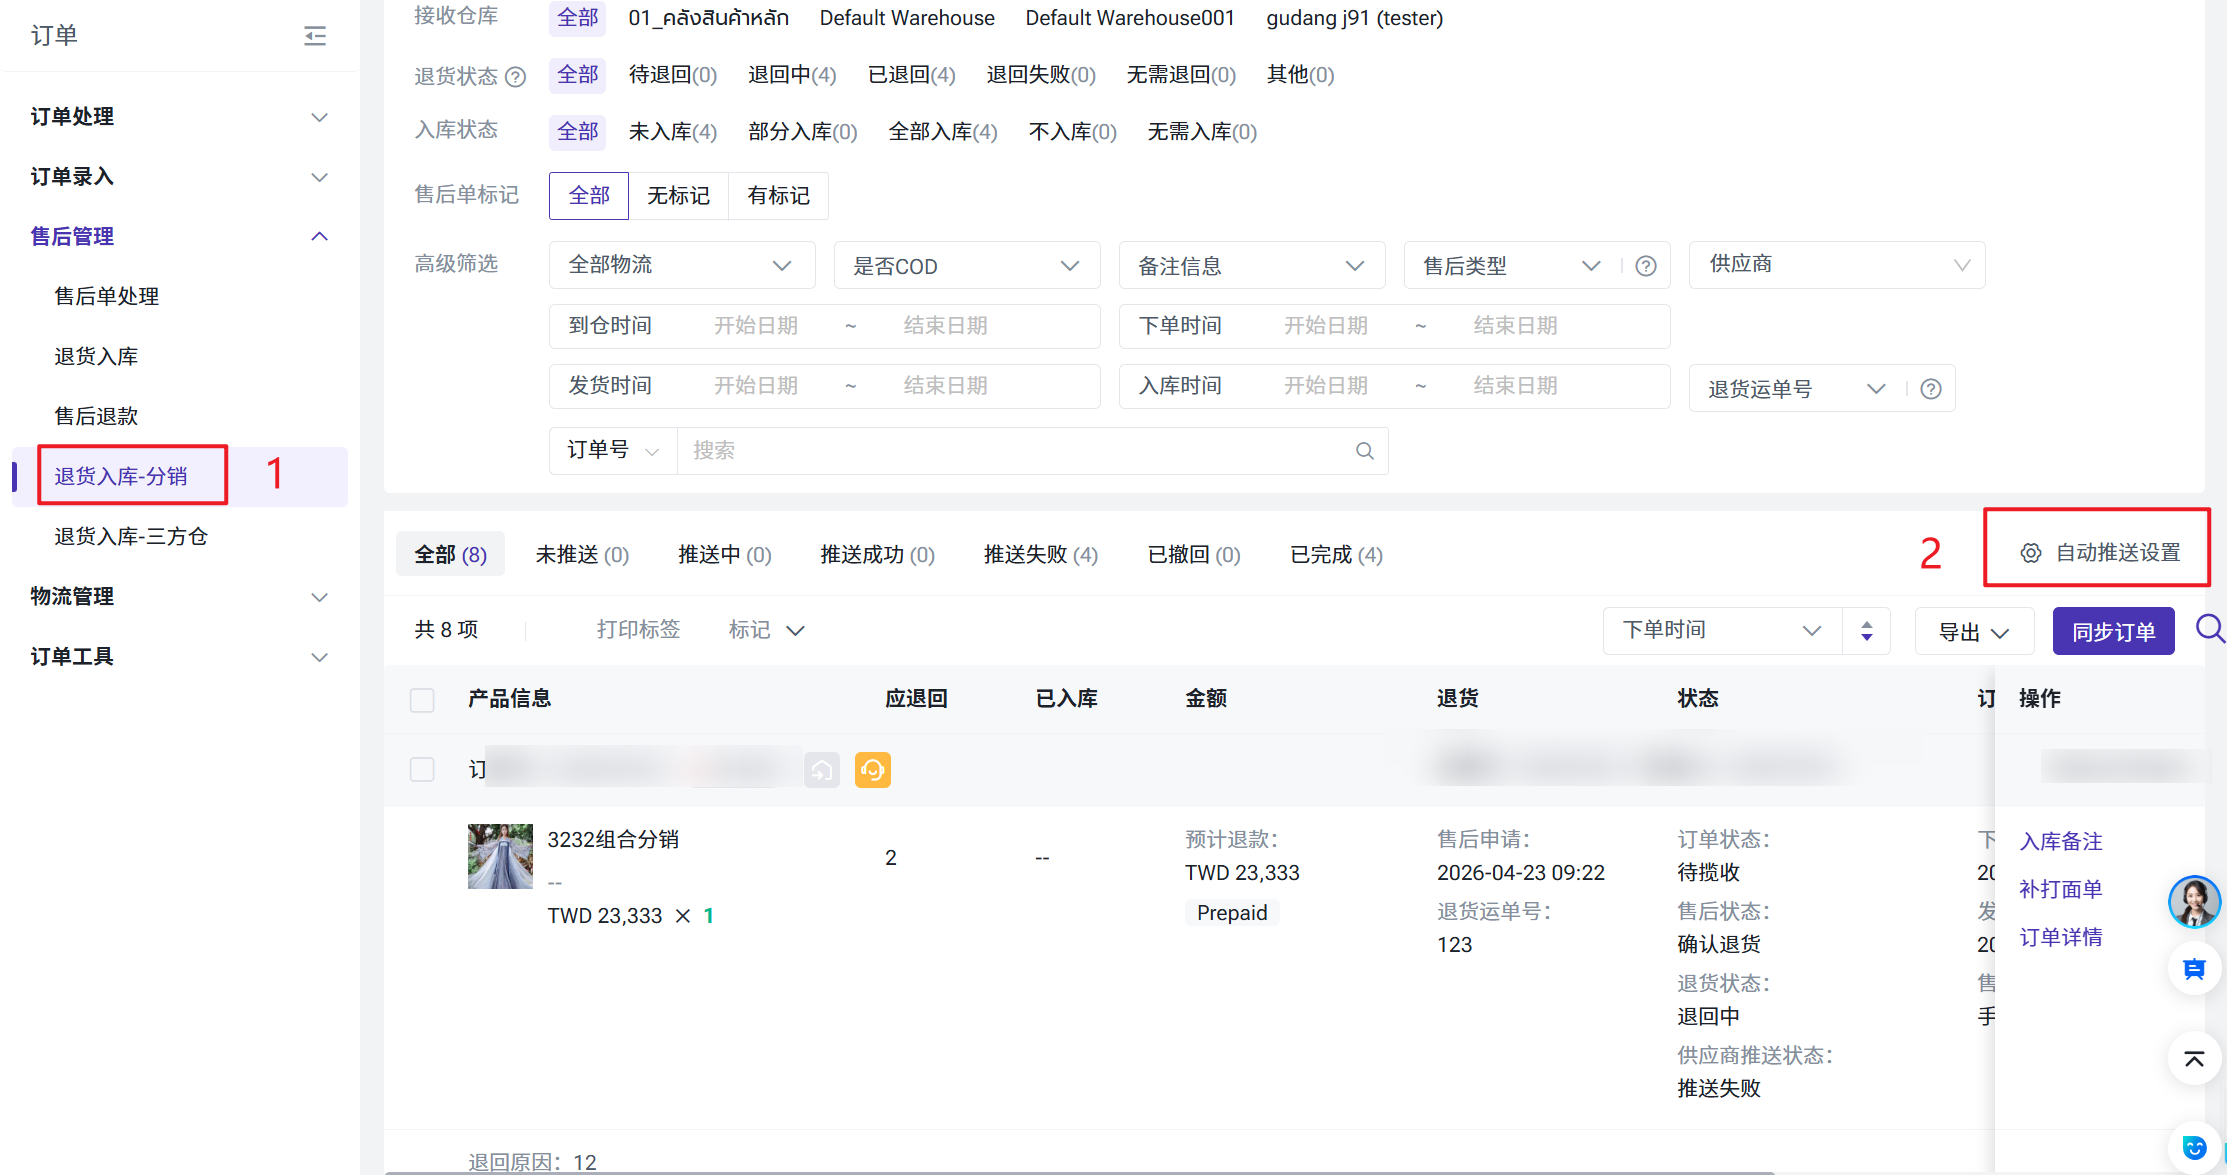
Task: Switch to the 推送失败 (4) tab
Action: coord(1040,555)
